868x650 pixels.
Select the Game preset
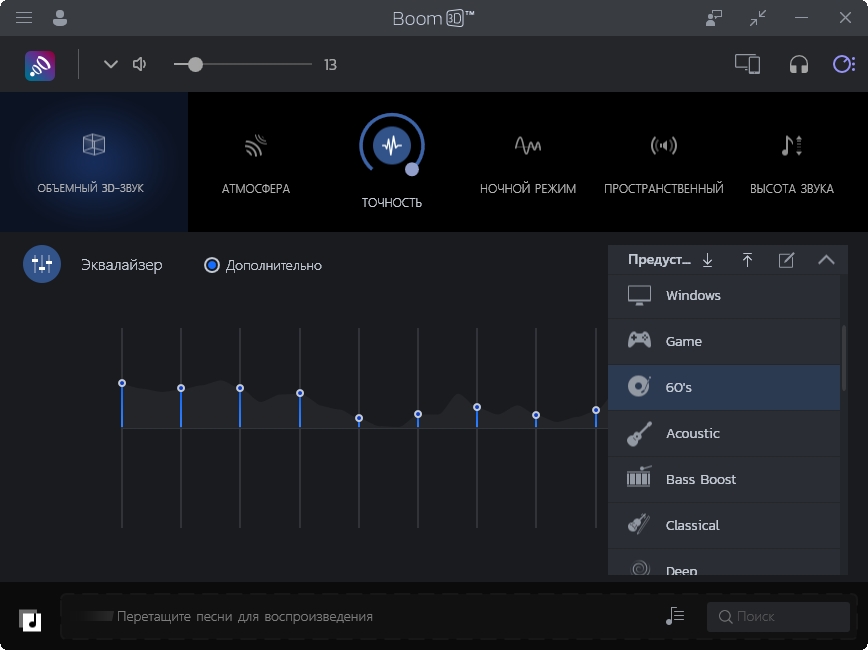pos(724,342)
